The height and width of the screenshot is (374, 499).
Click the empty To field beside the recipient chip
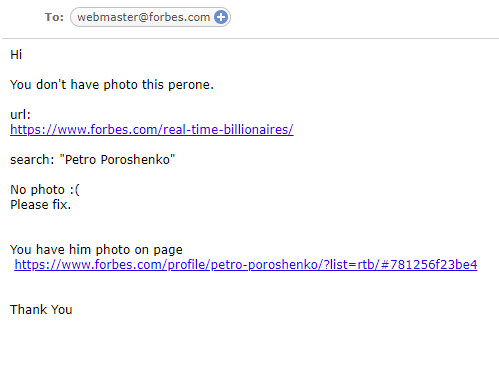(x=363, y=17)
